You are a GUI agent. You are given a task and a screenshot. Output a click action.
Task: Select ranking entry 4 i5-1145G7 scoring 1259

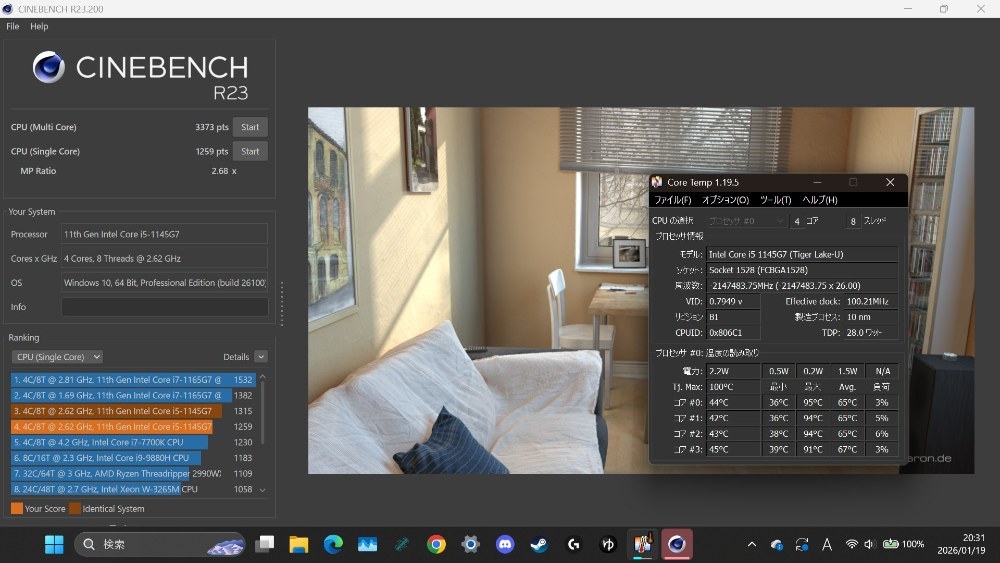133,427
